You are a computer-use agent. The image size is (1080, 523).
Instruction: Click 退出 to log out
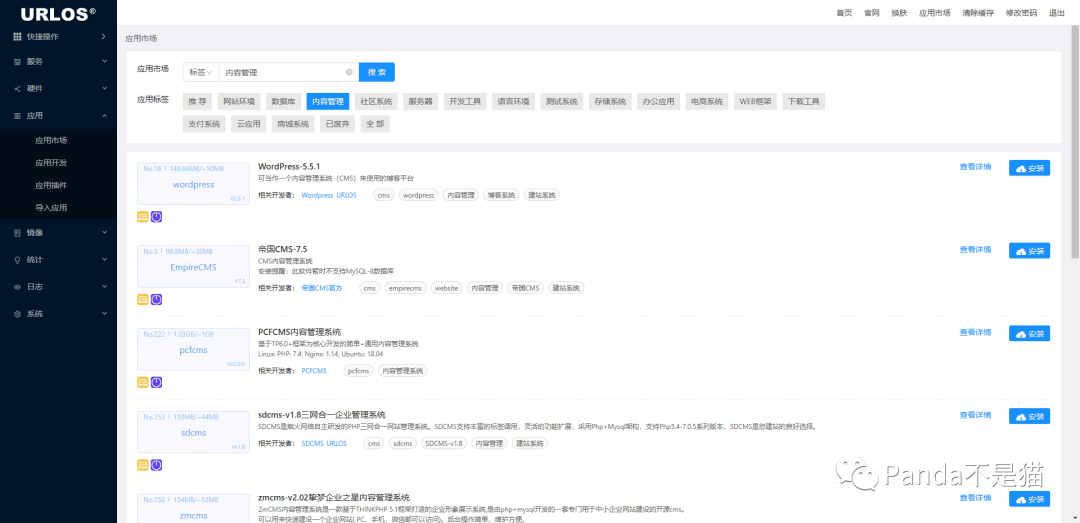[1057, 13]
